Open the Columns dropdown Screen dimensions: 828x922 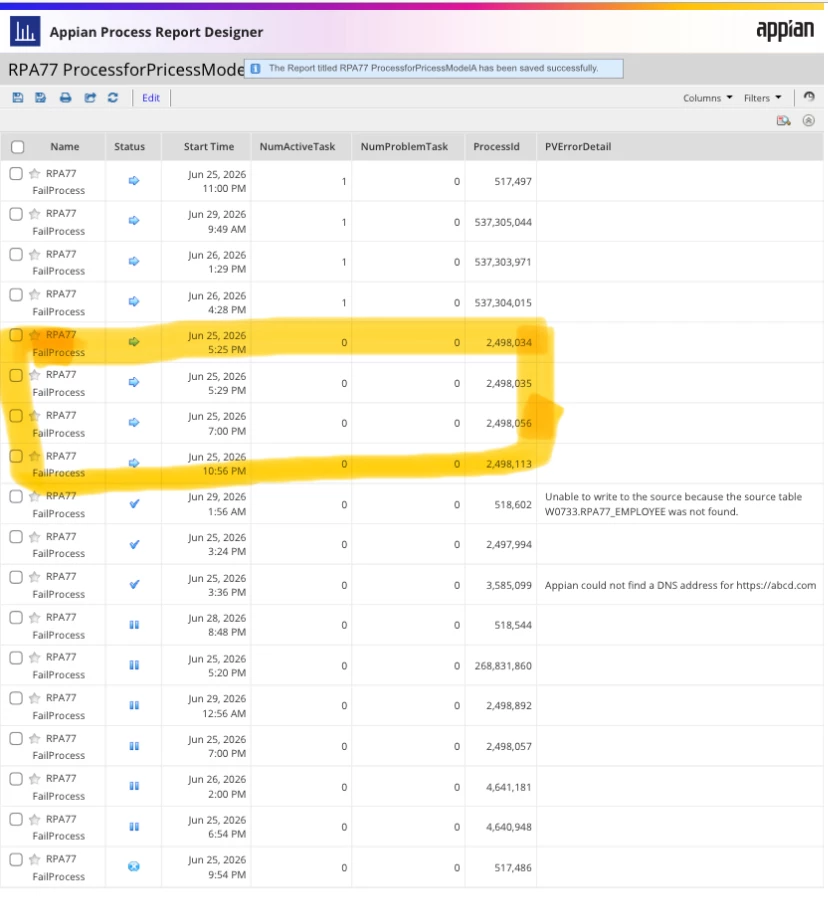pos(707,98)
